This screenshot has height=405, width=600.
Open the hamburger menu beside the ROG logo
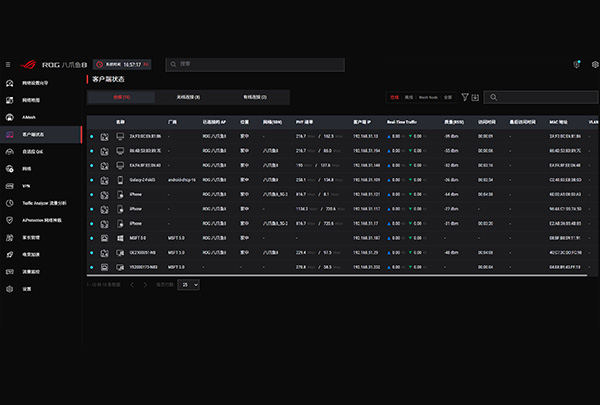click(8, 65)
